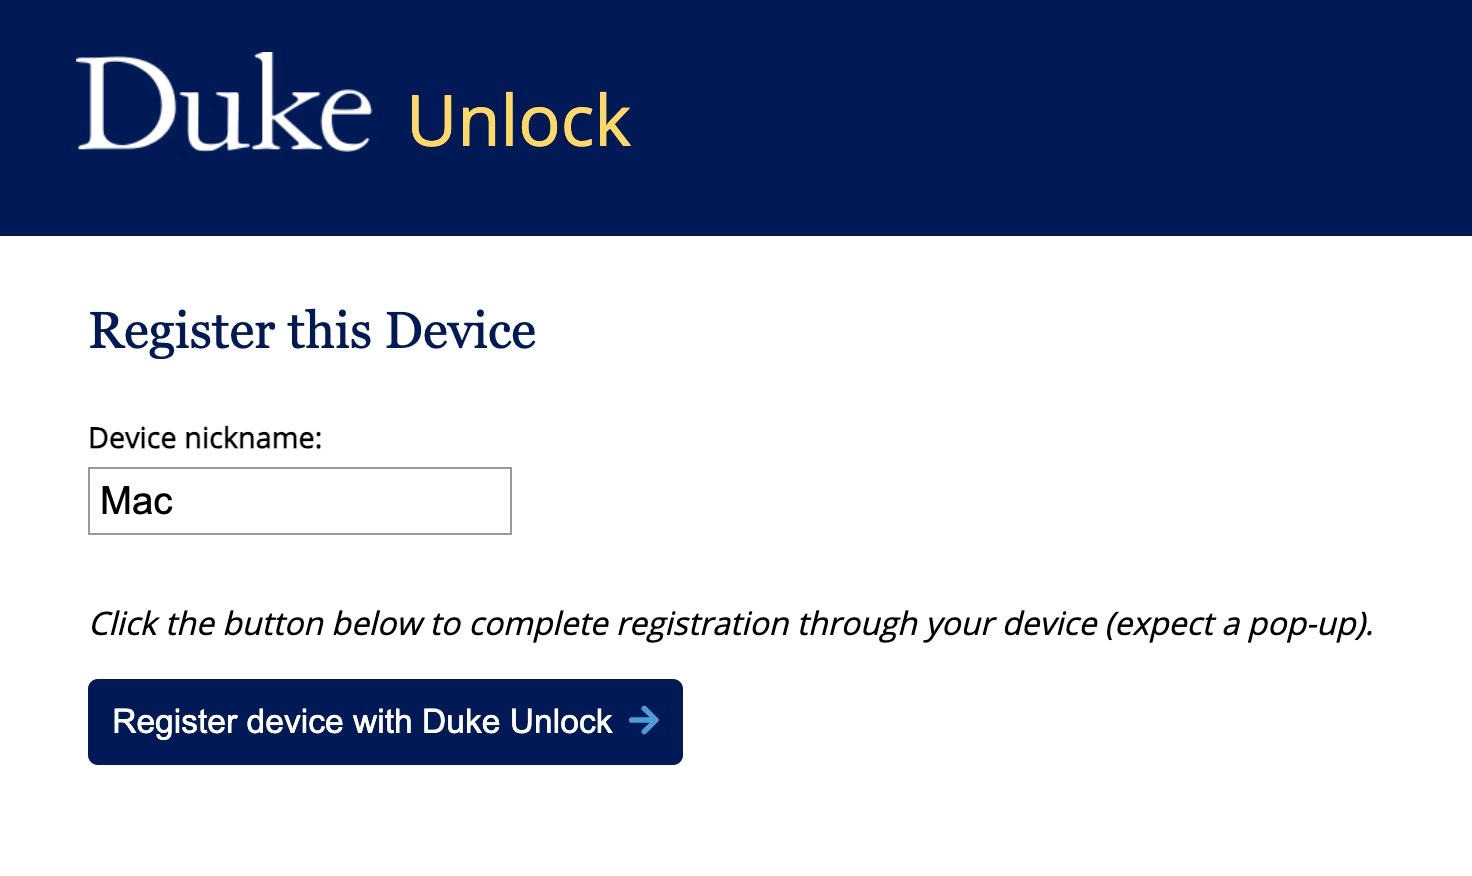Click the Duke wordmark logo
The width and height of the screenshot is (1472, 876).
[224, 105]
